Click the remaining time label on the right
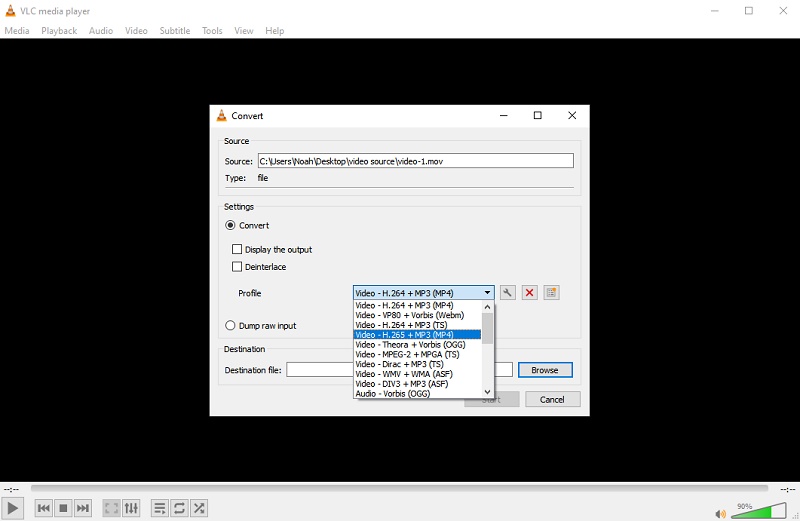Image resolution: width=800 pixels, height=521 pixels. pyautogui.click(x=788, y=489)
